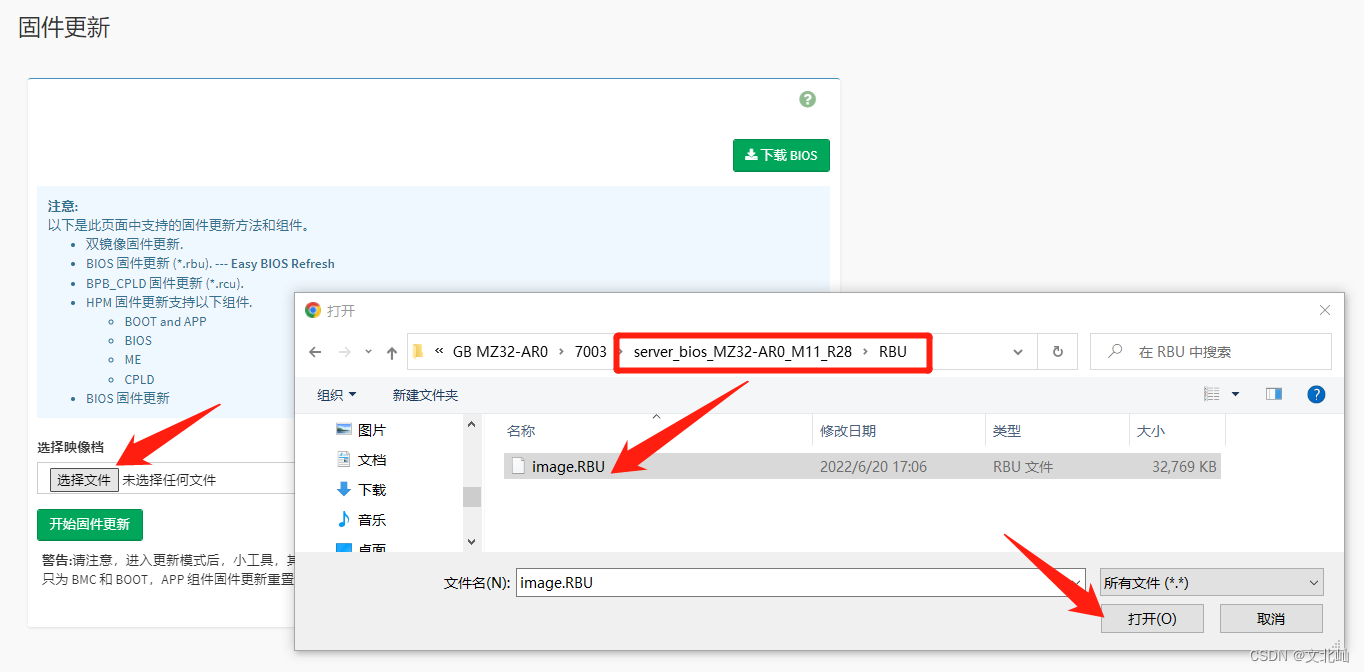
Task: Open file dialog help blue icon
Action: (1316, 394)
